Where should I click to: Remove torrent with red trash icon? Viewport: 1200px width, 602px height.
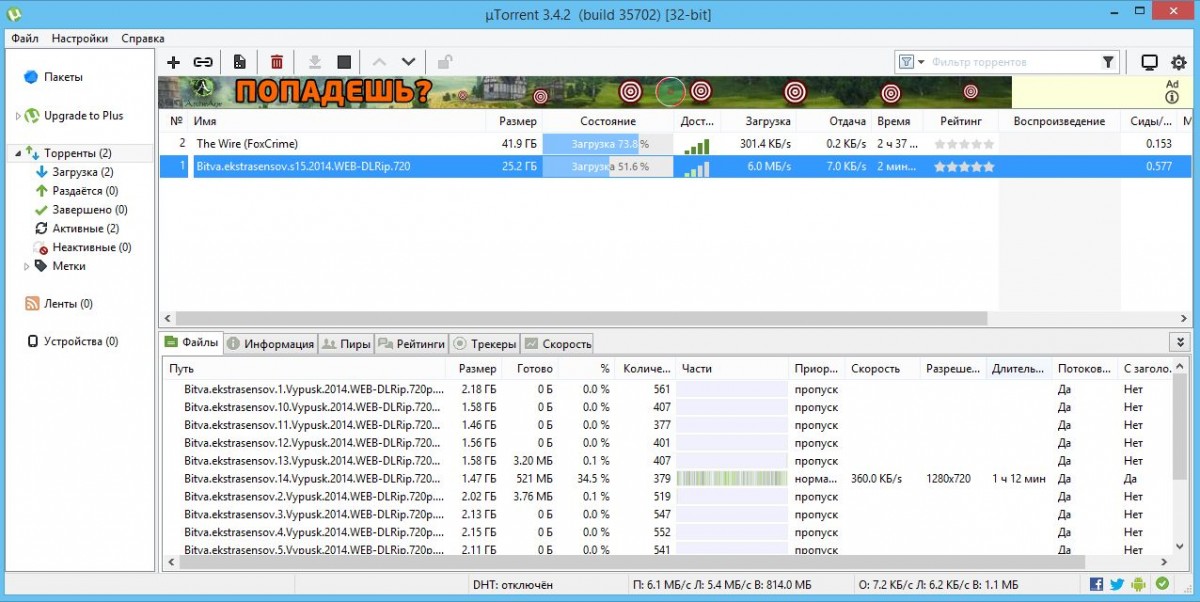277,62
